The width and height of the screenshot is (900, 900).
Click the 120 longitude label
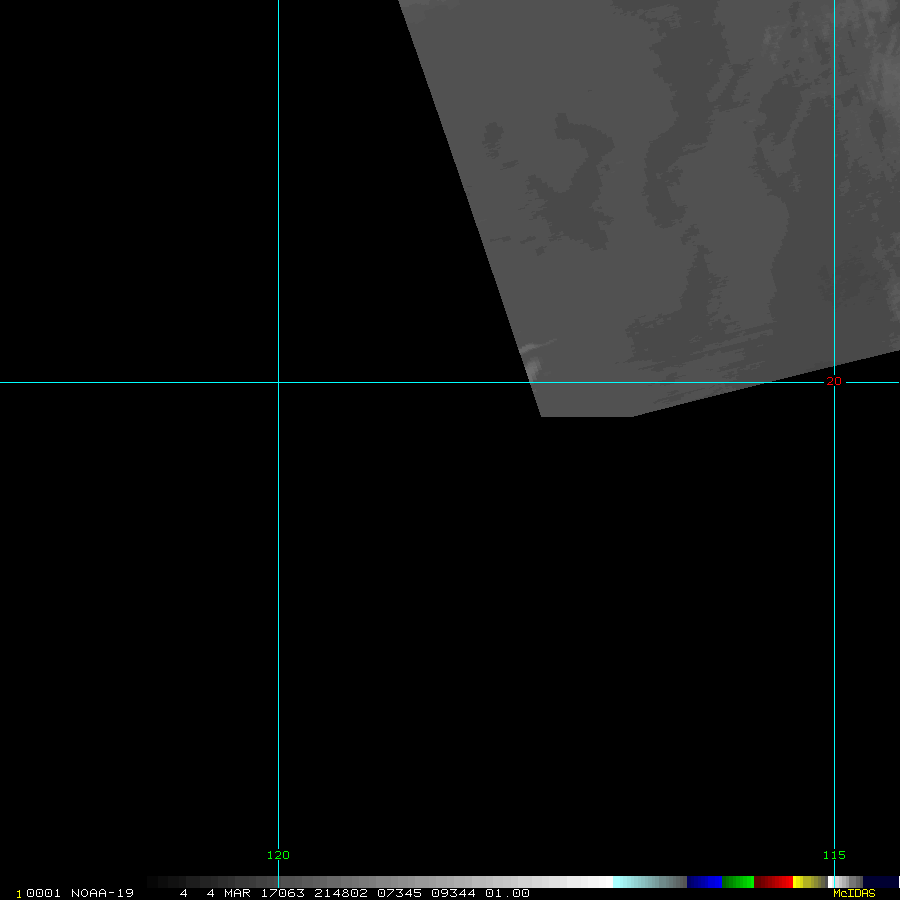tap(278, 855)
